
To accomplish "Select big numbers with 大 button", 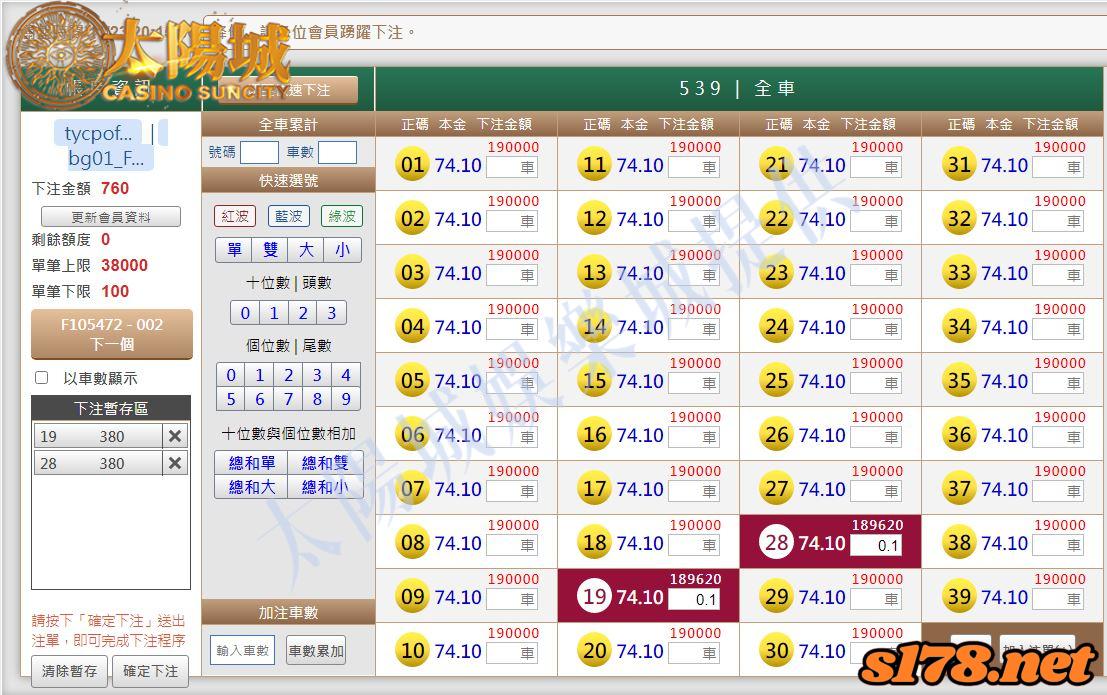I will pyautogui.click(x=306, y=250).
